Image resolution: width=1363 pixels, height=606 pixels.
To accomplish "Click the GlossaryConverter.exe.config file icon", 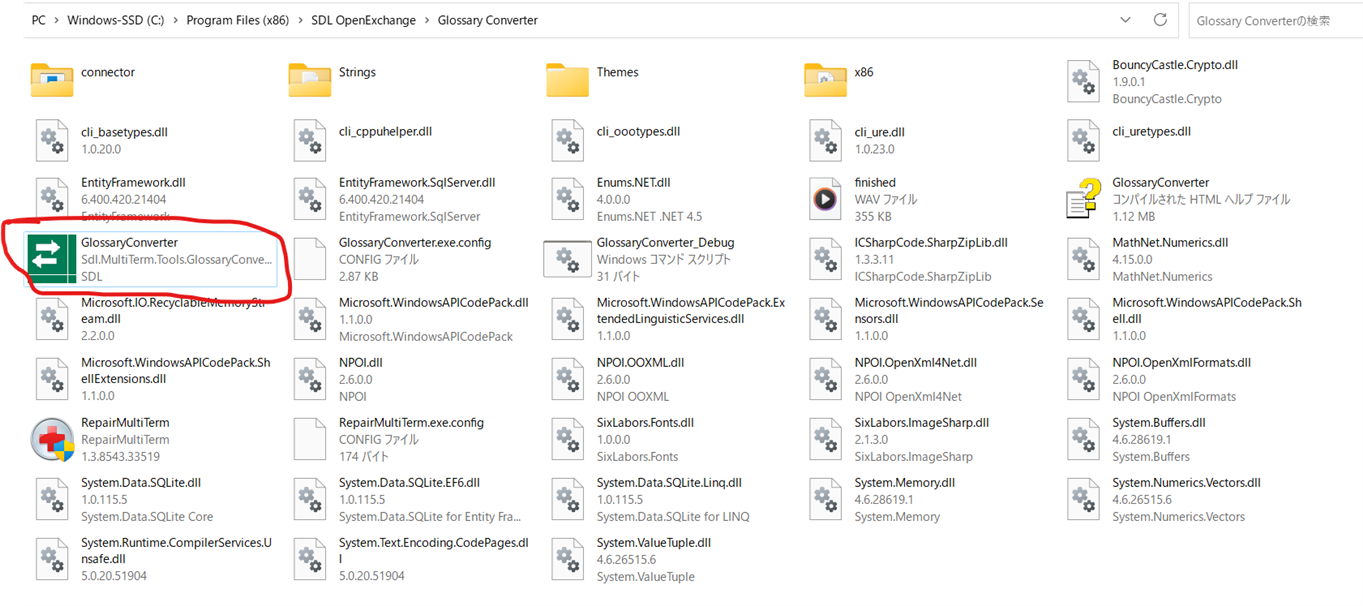I will 310,260.
